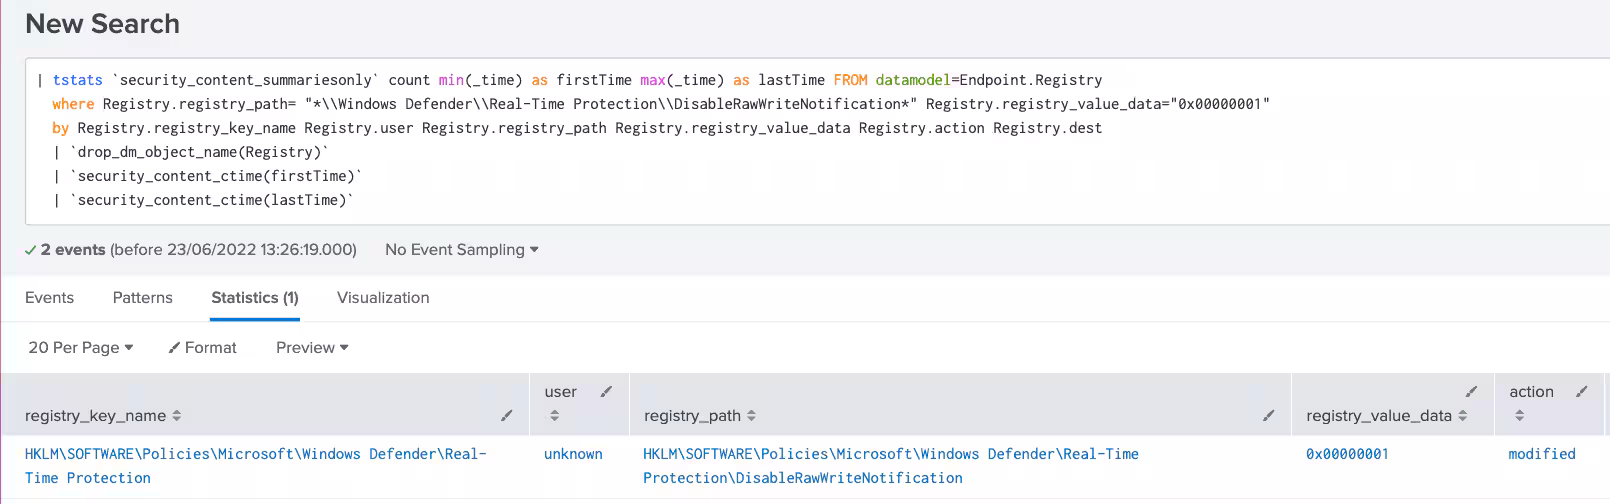1610x504 pixels.
Task: Click the 'unknown' user value link
Action: click(x=573, y=454)
